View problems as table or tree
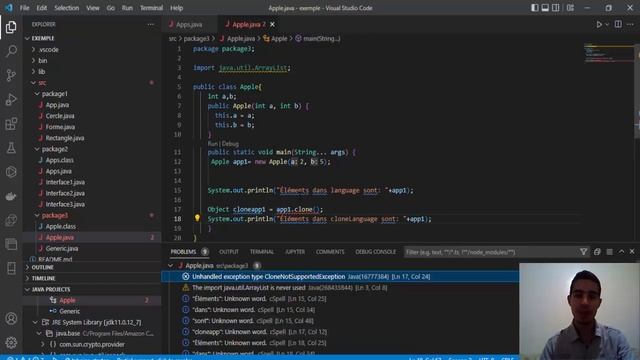640x360 pixels. (x=609, y=252)
